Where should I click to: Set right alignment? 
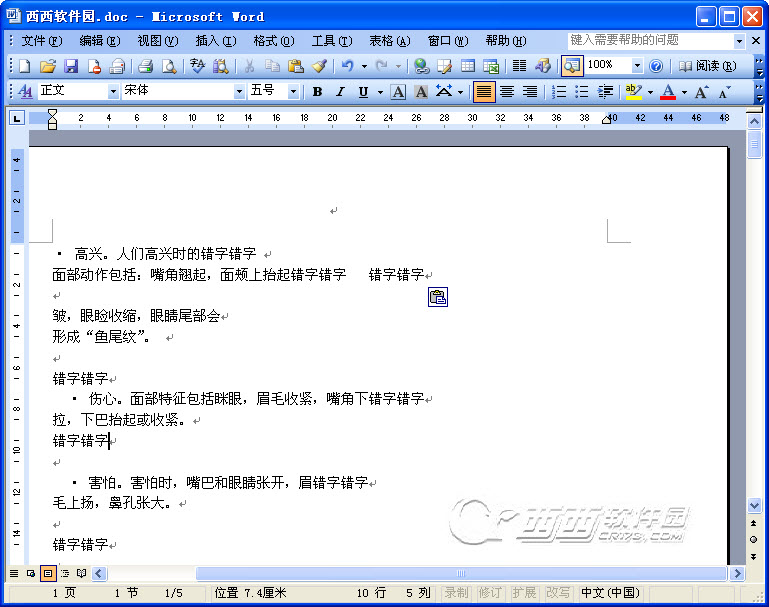pos(530,92)
